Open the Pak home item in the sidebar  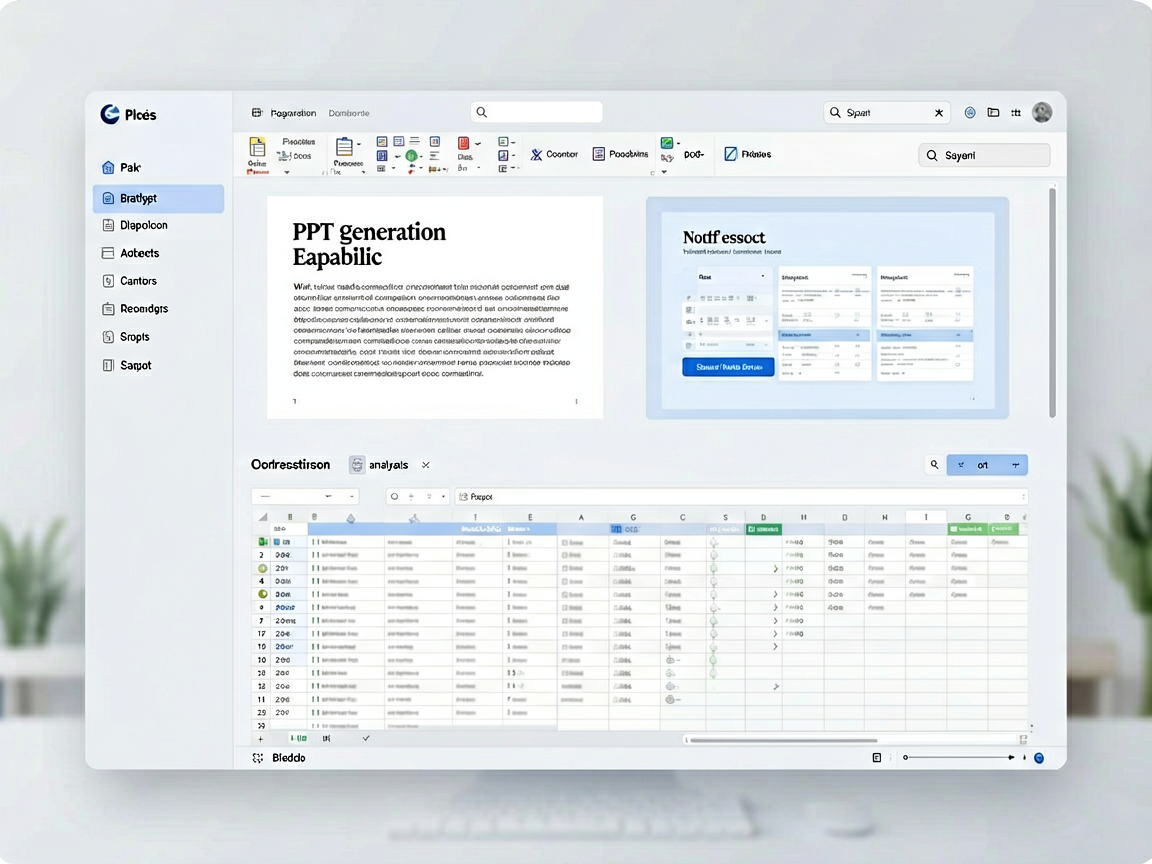click(121, 168)
